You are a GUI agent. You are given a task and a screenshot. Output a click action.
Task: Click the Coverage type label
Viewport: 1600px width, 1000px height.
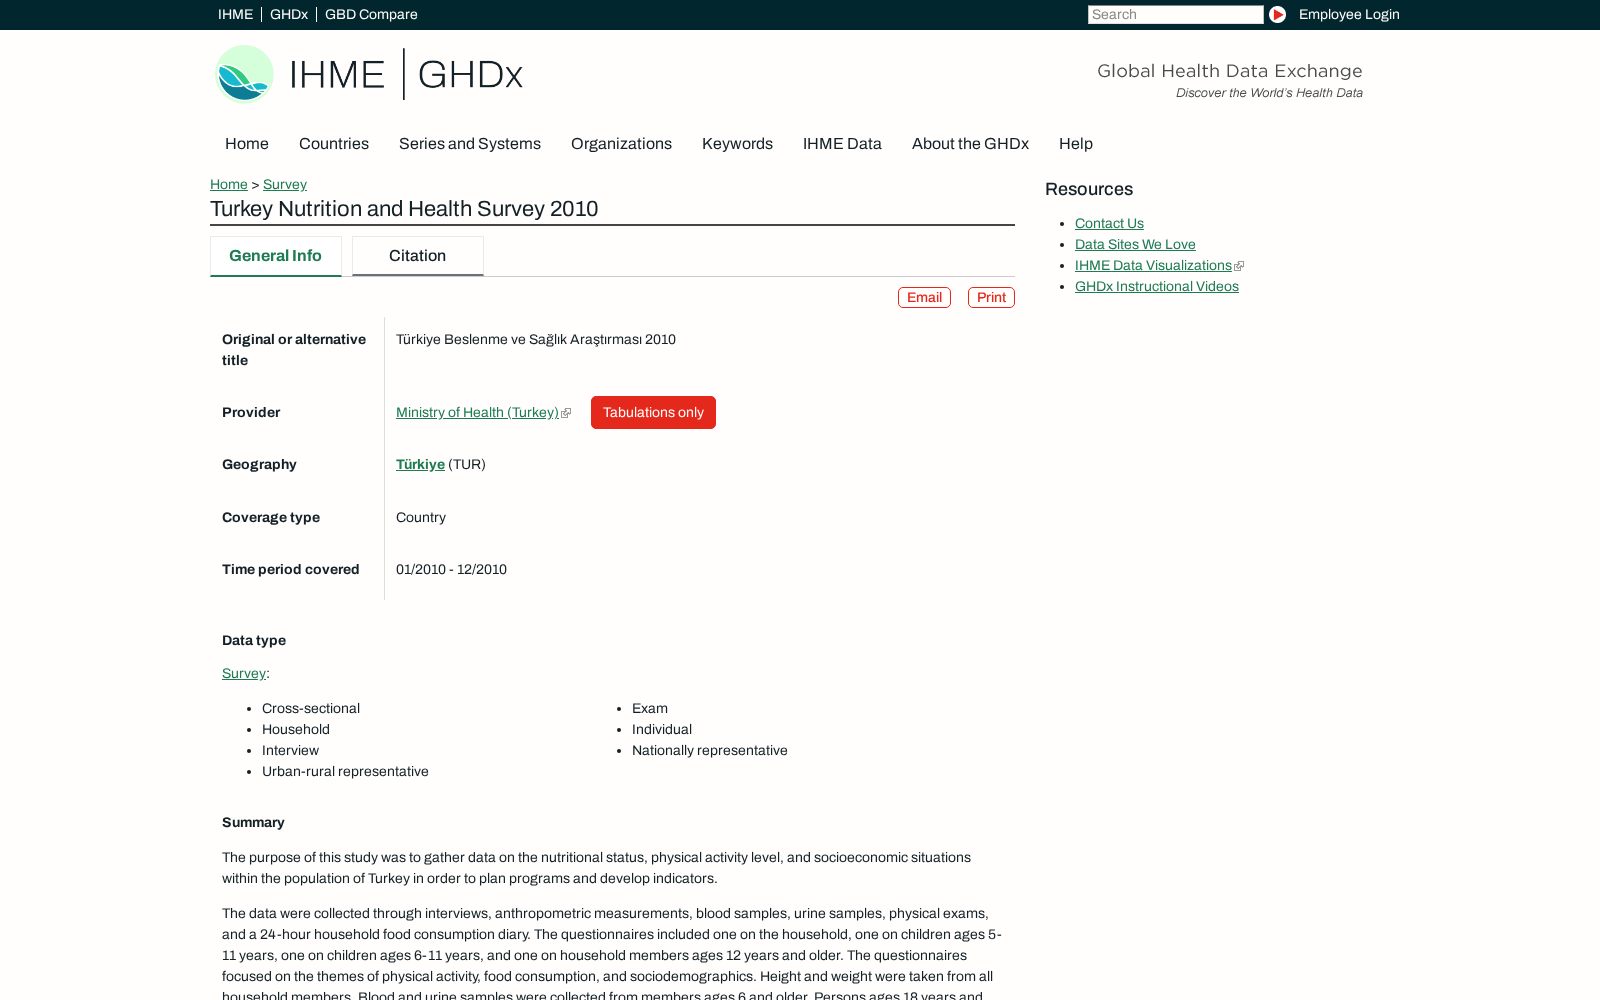[x=271, y=517]
